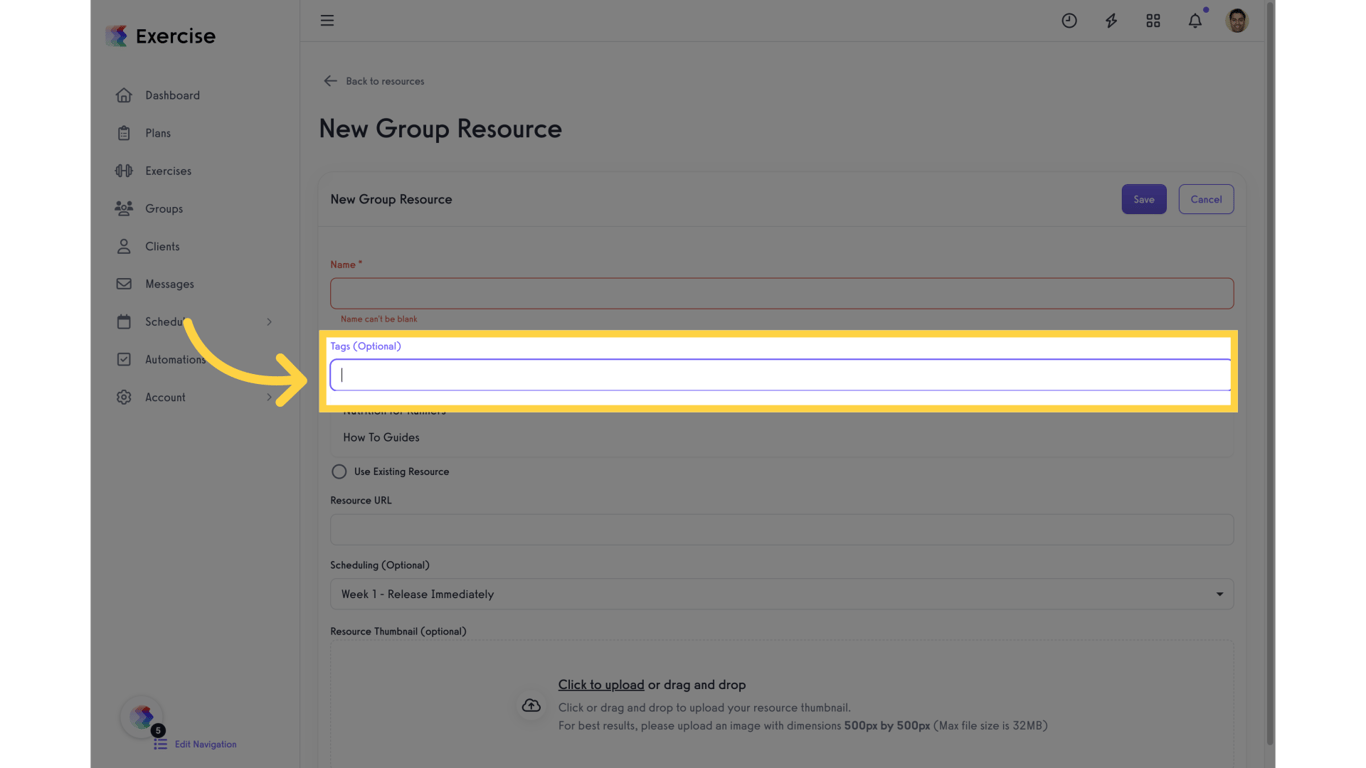Click the Edit Navigation link
The height and width of the screenshot is (768, 1366).
(x=205, y=745)
